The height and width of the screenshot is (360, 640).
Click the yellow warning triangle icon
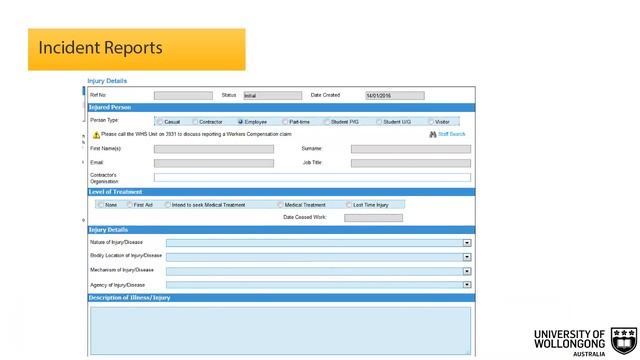[x=96, y=135]
